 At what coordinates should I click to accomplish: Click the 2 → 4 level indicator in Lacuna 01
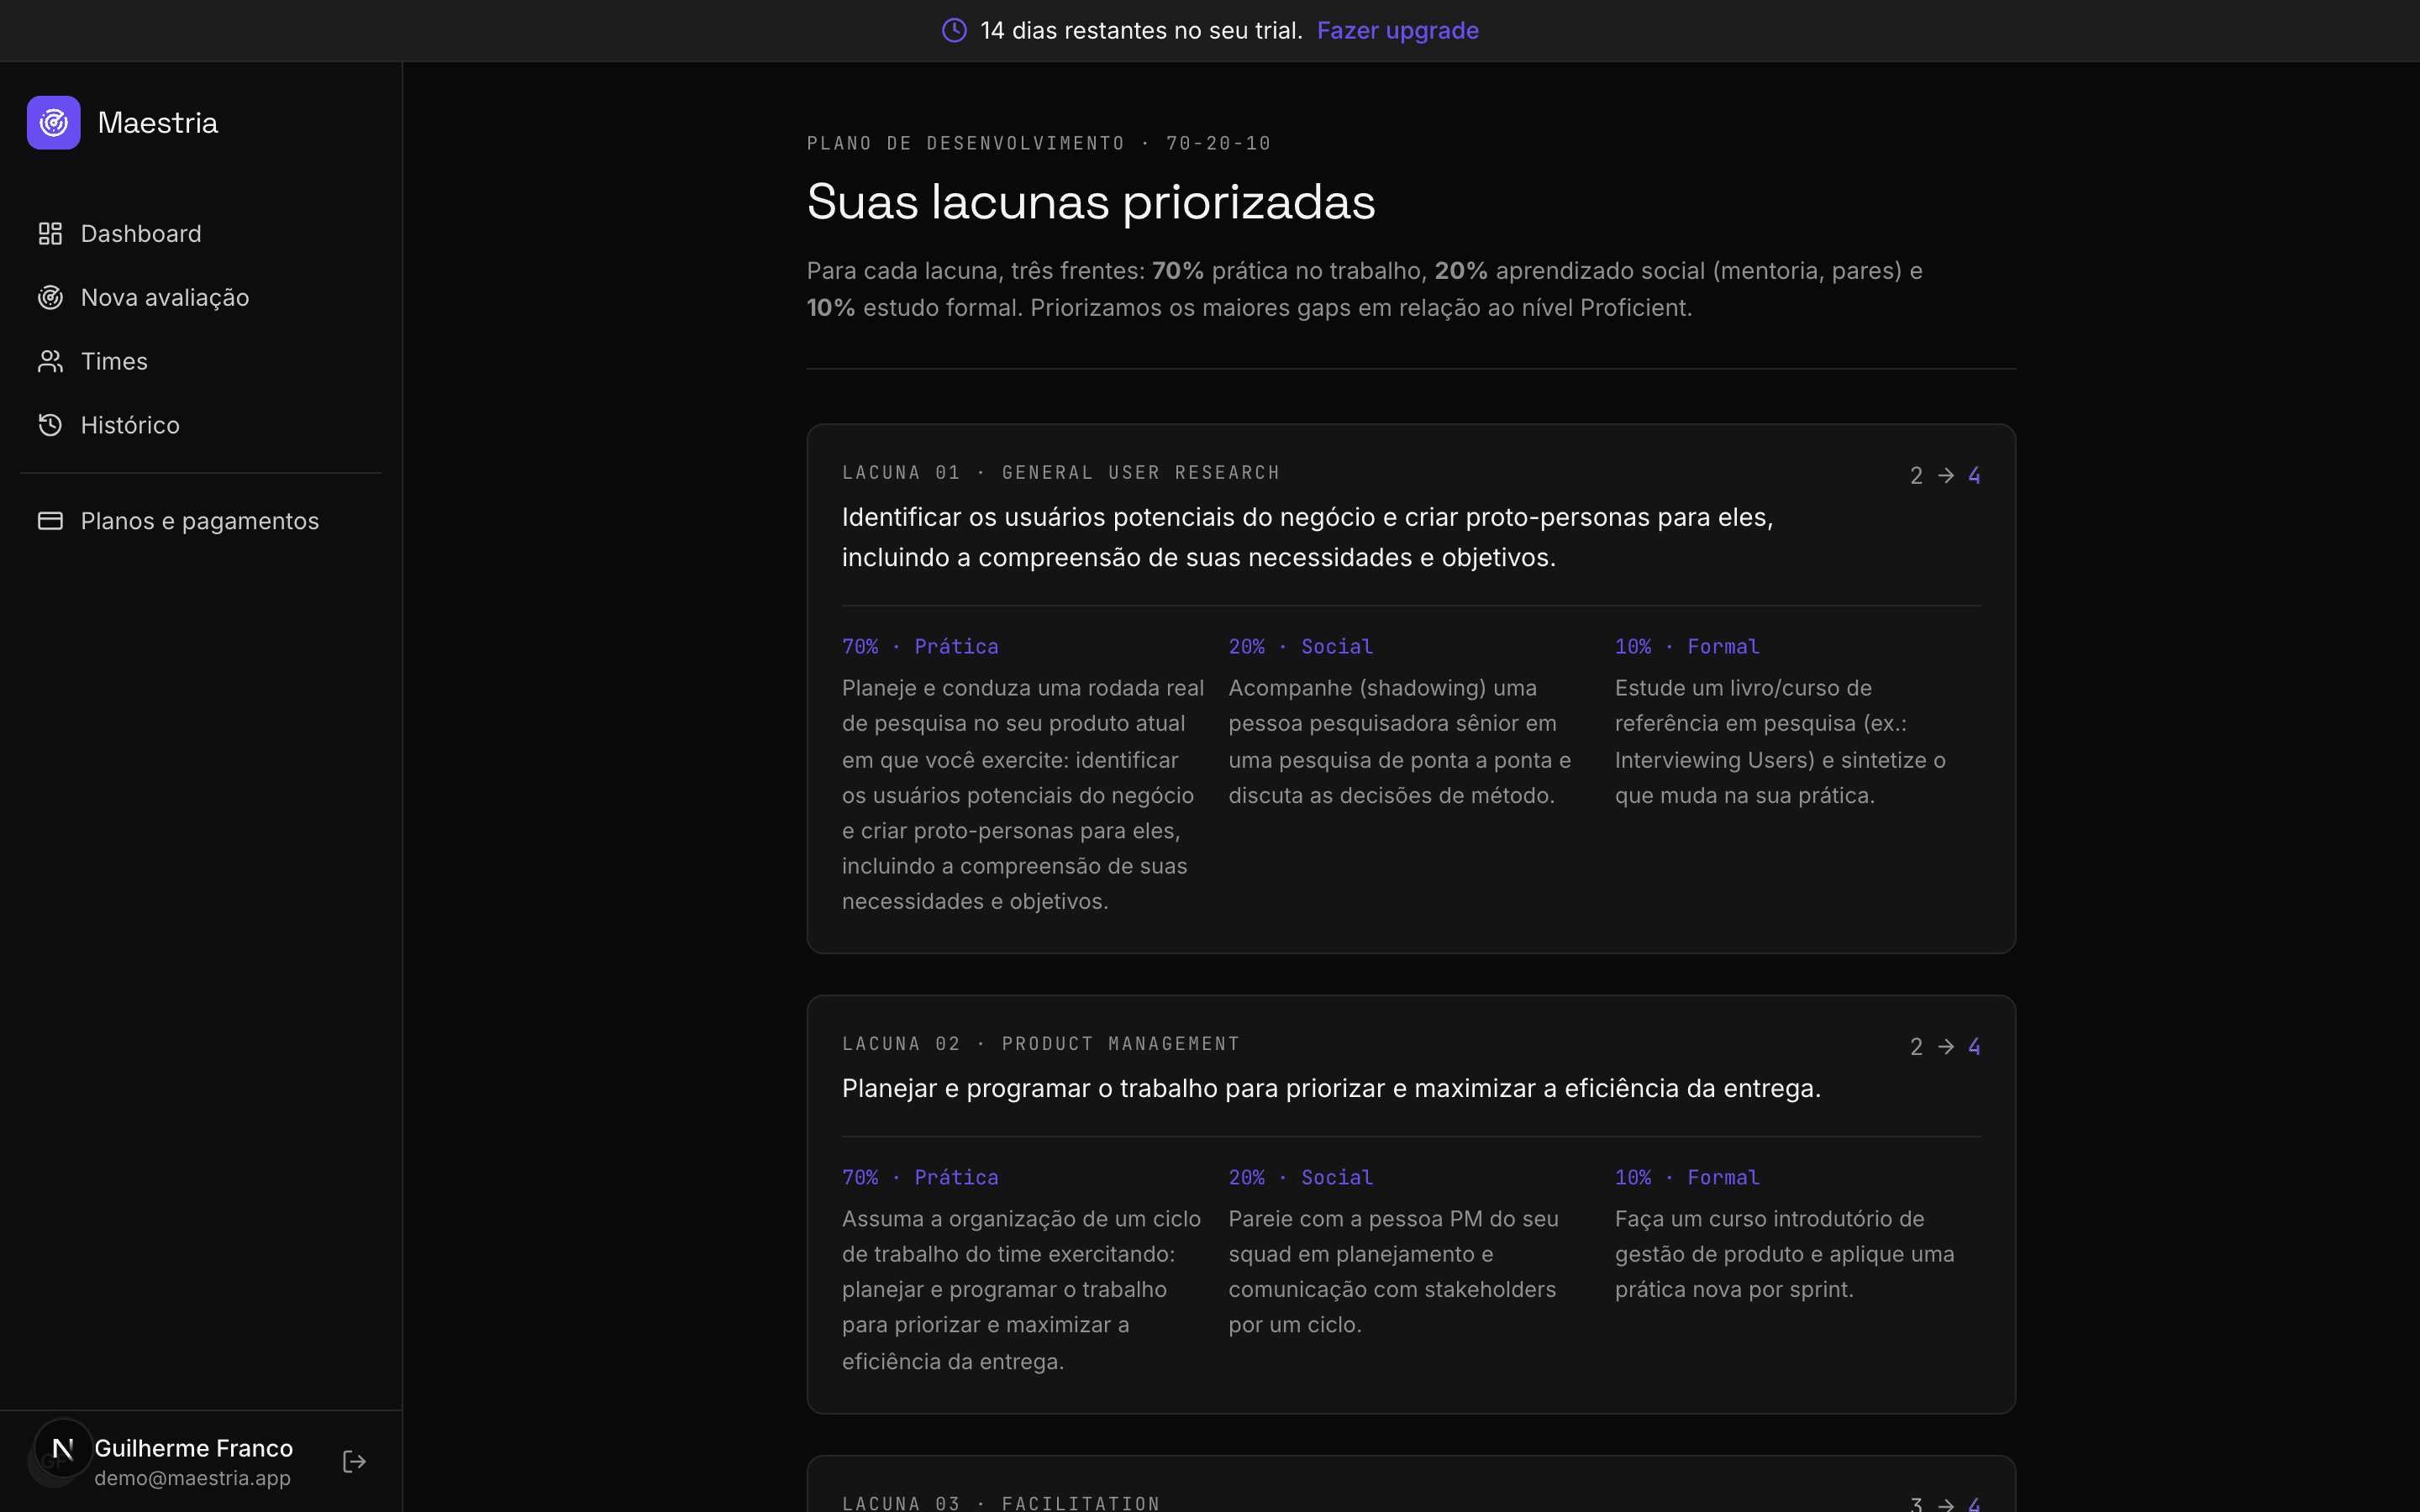(x=1945, y=476)
